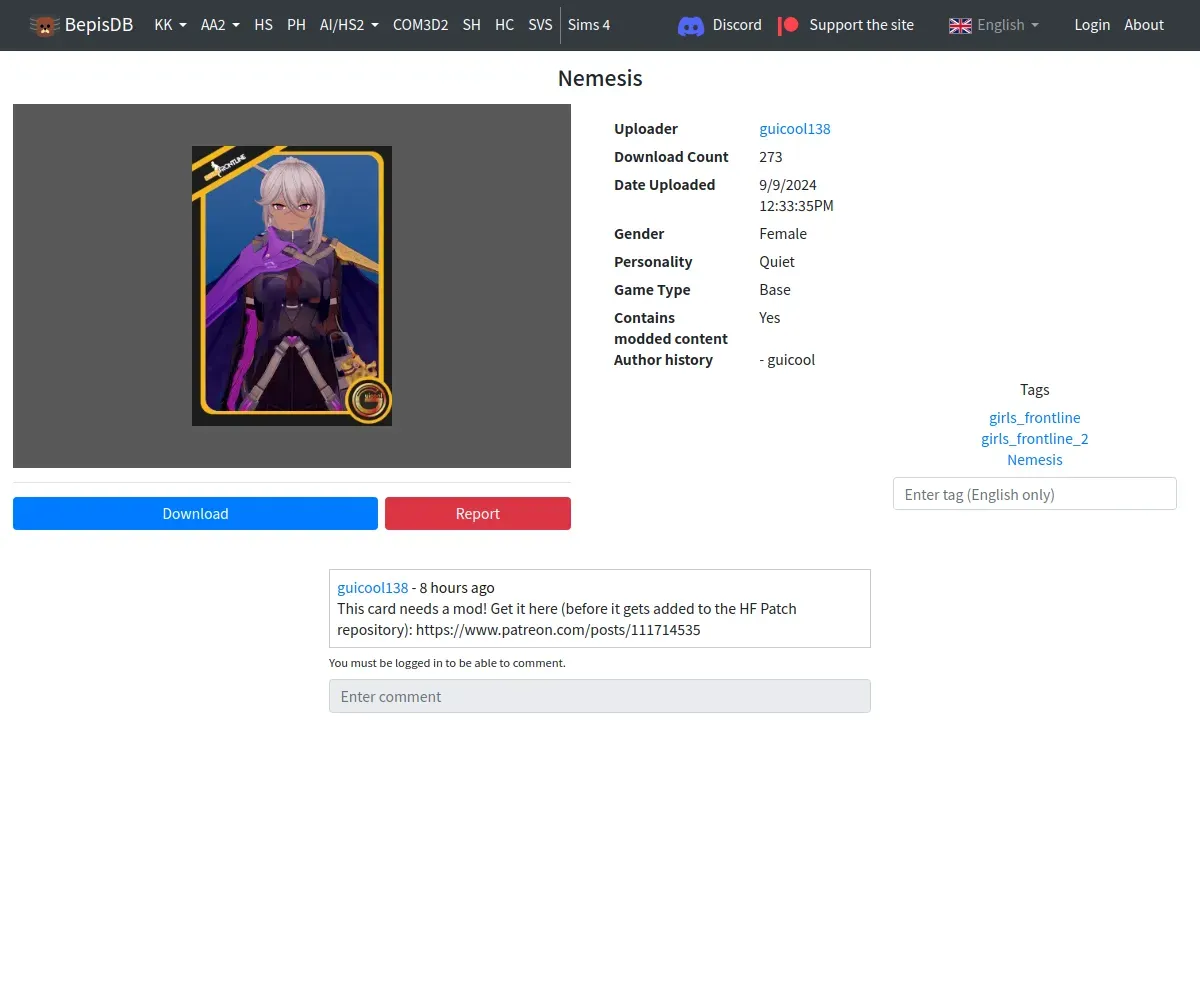Expand the AA2 dropdown menu
1200x1000 pixels.
220,25
